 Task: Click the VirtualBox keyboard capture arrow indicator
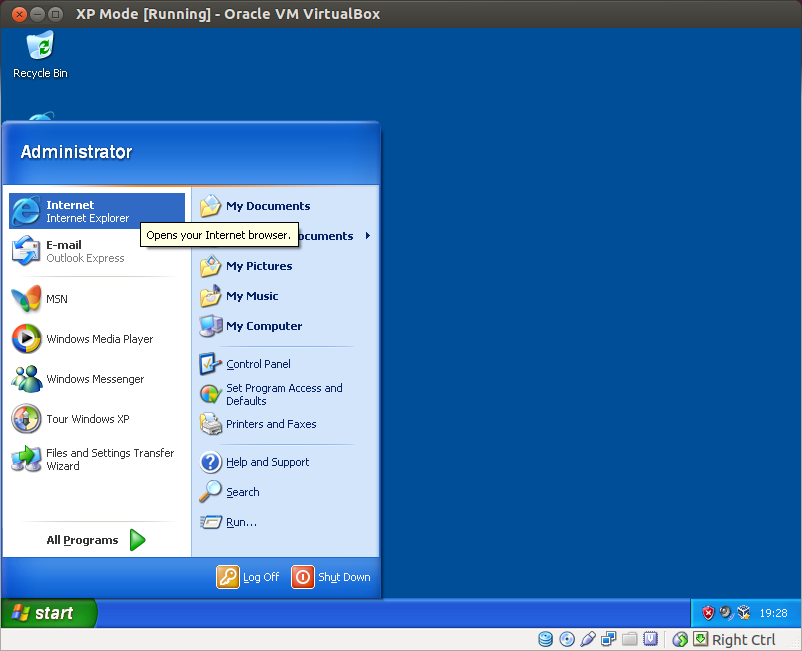[x=701, y=639]
